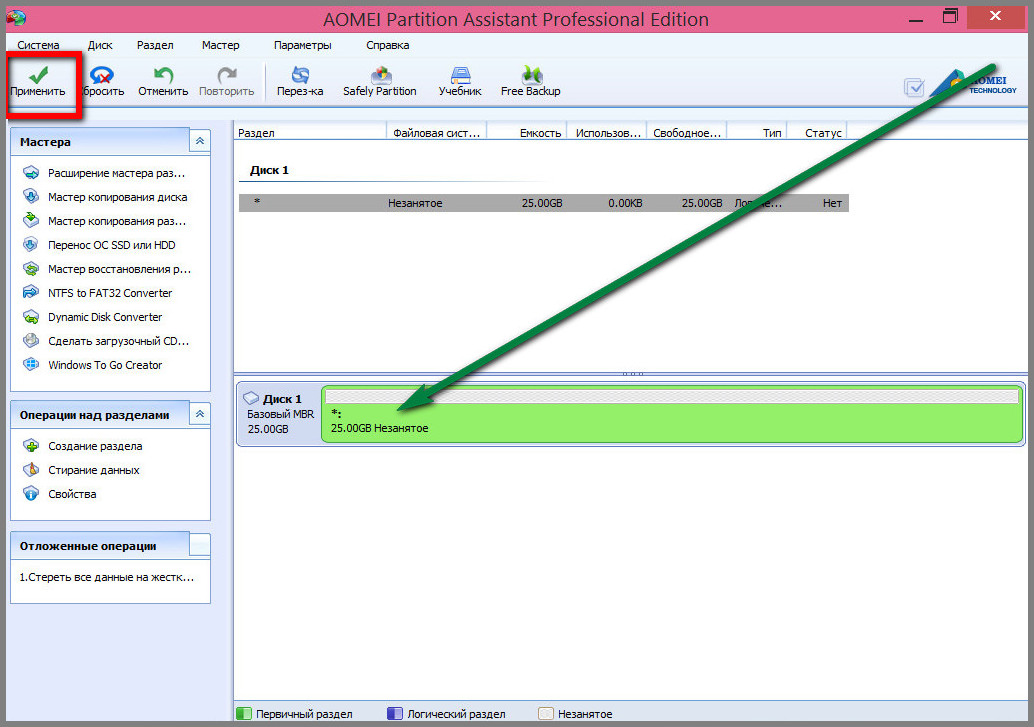Click the Мастер копирования раздела icon

(x=31, y=220)
